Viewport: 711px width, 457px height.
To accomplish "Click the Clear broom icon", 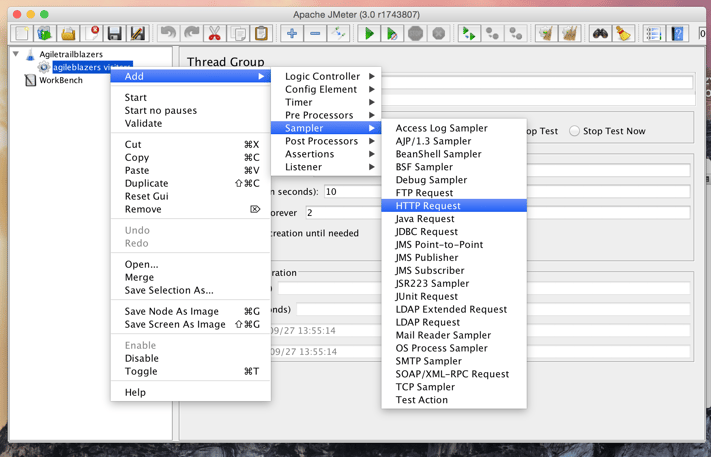I will pyautogui.click(x=546, y=34).
